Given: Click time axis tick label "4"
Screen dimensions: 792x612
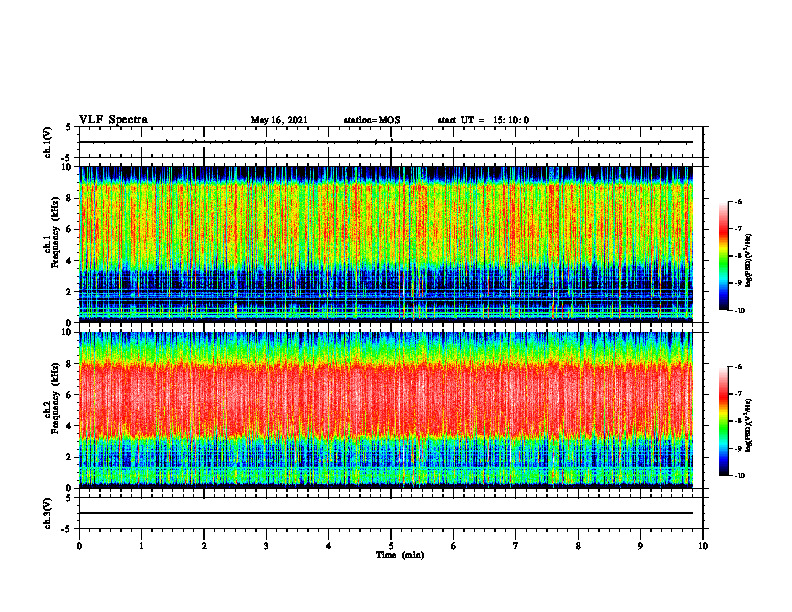Looking at the screenshot, I should click(x=329, y=546).
